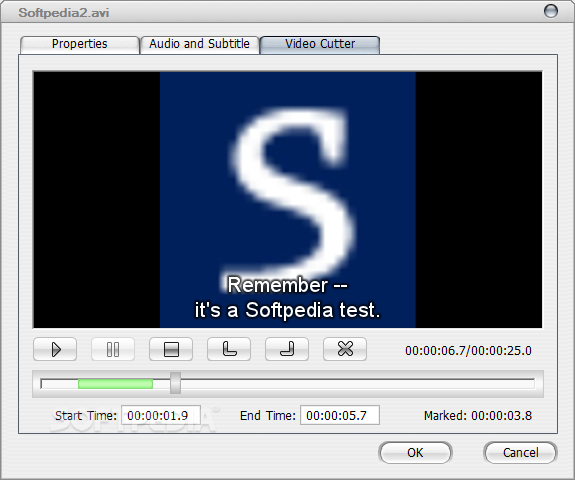Set the cut end mark
The height and width of the screenshot is (480, 575).
tap(287, 349)
